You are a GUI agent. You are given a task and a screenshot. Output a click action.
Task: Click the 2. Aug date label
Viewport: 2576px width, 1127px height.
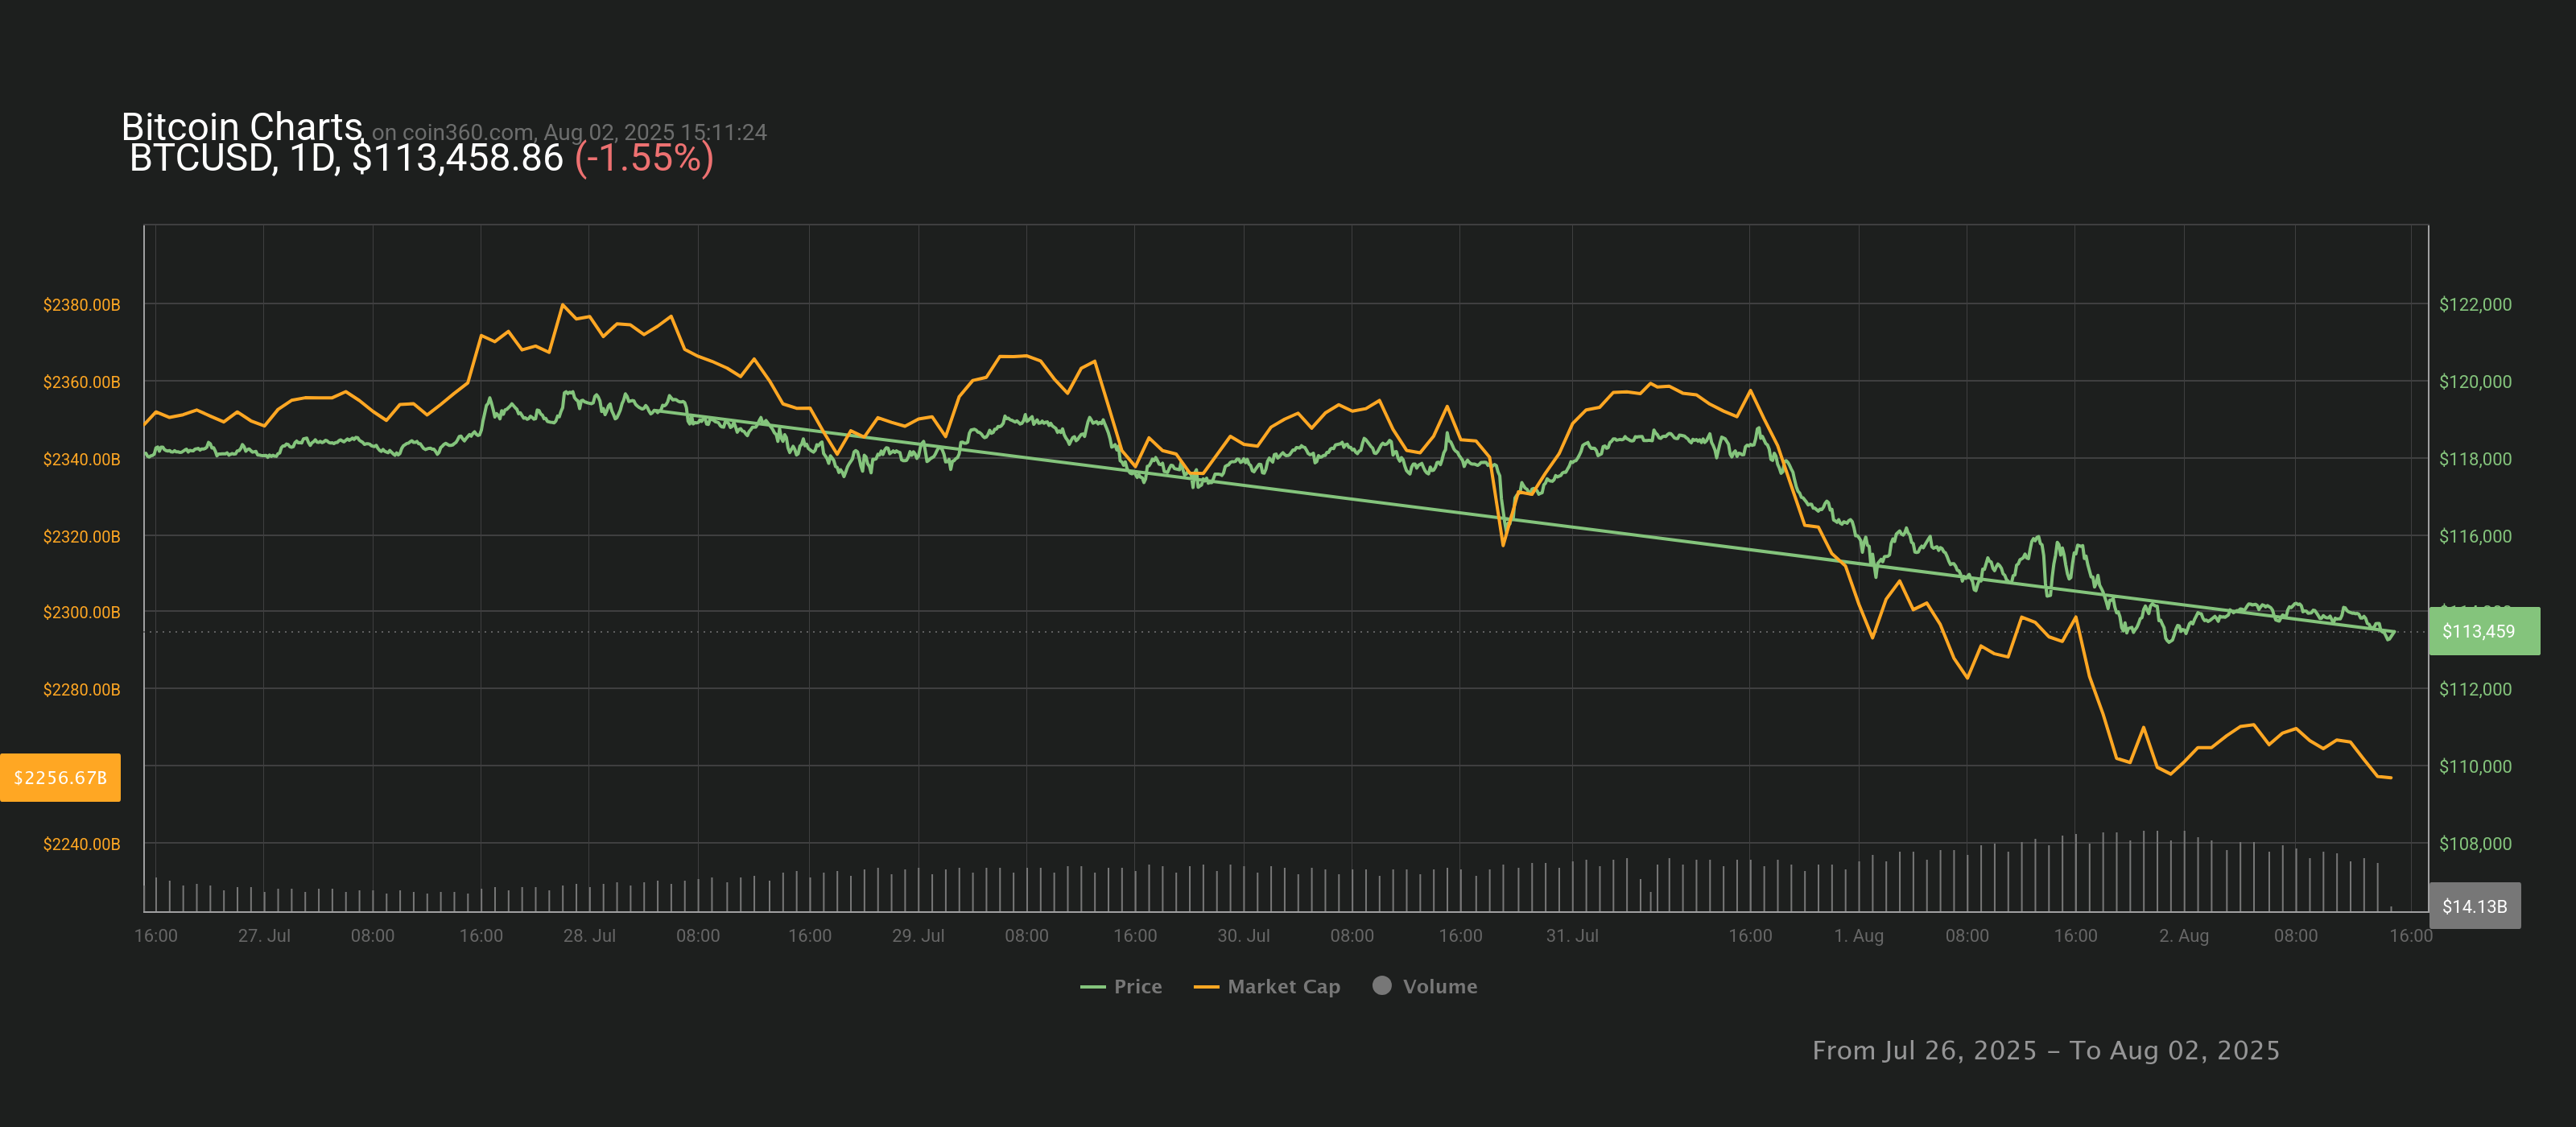click(2183, 935)
